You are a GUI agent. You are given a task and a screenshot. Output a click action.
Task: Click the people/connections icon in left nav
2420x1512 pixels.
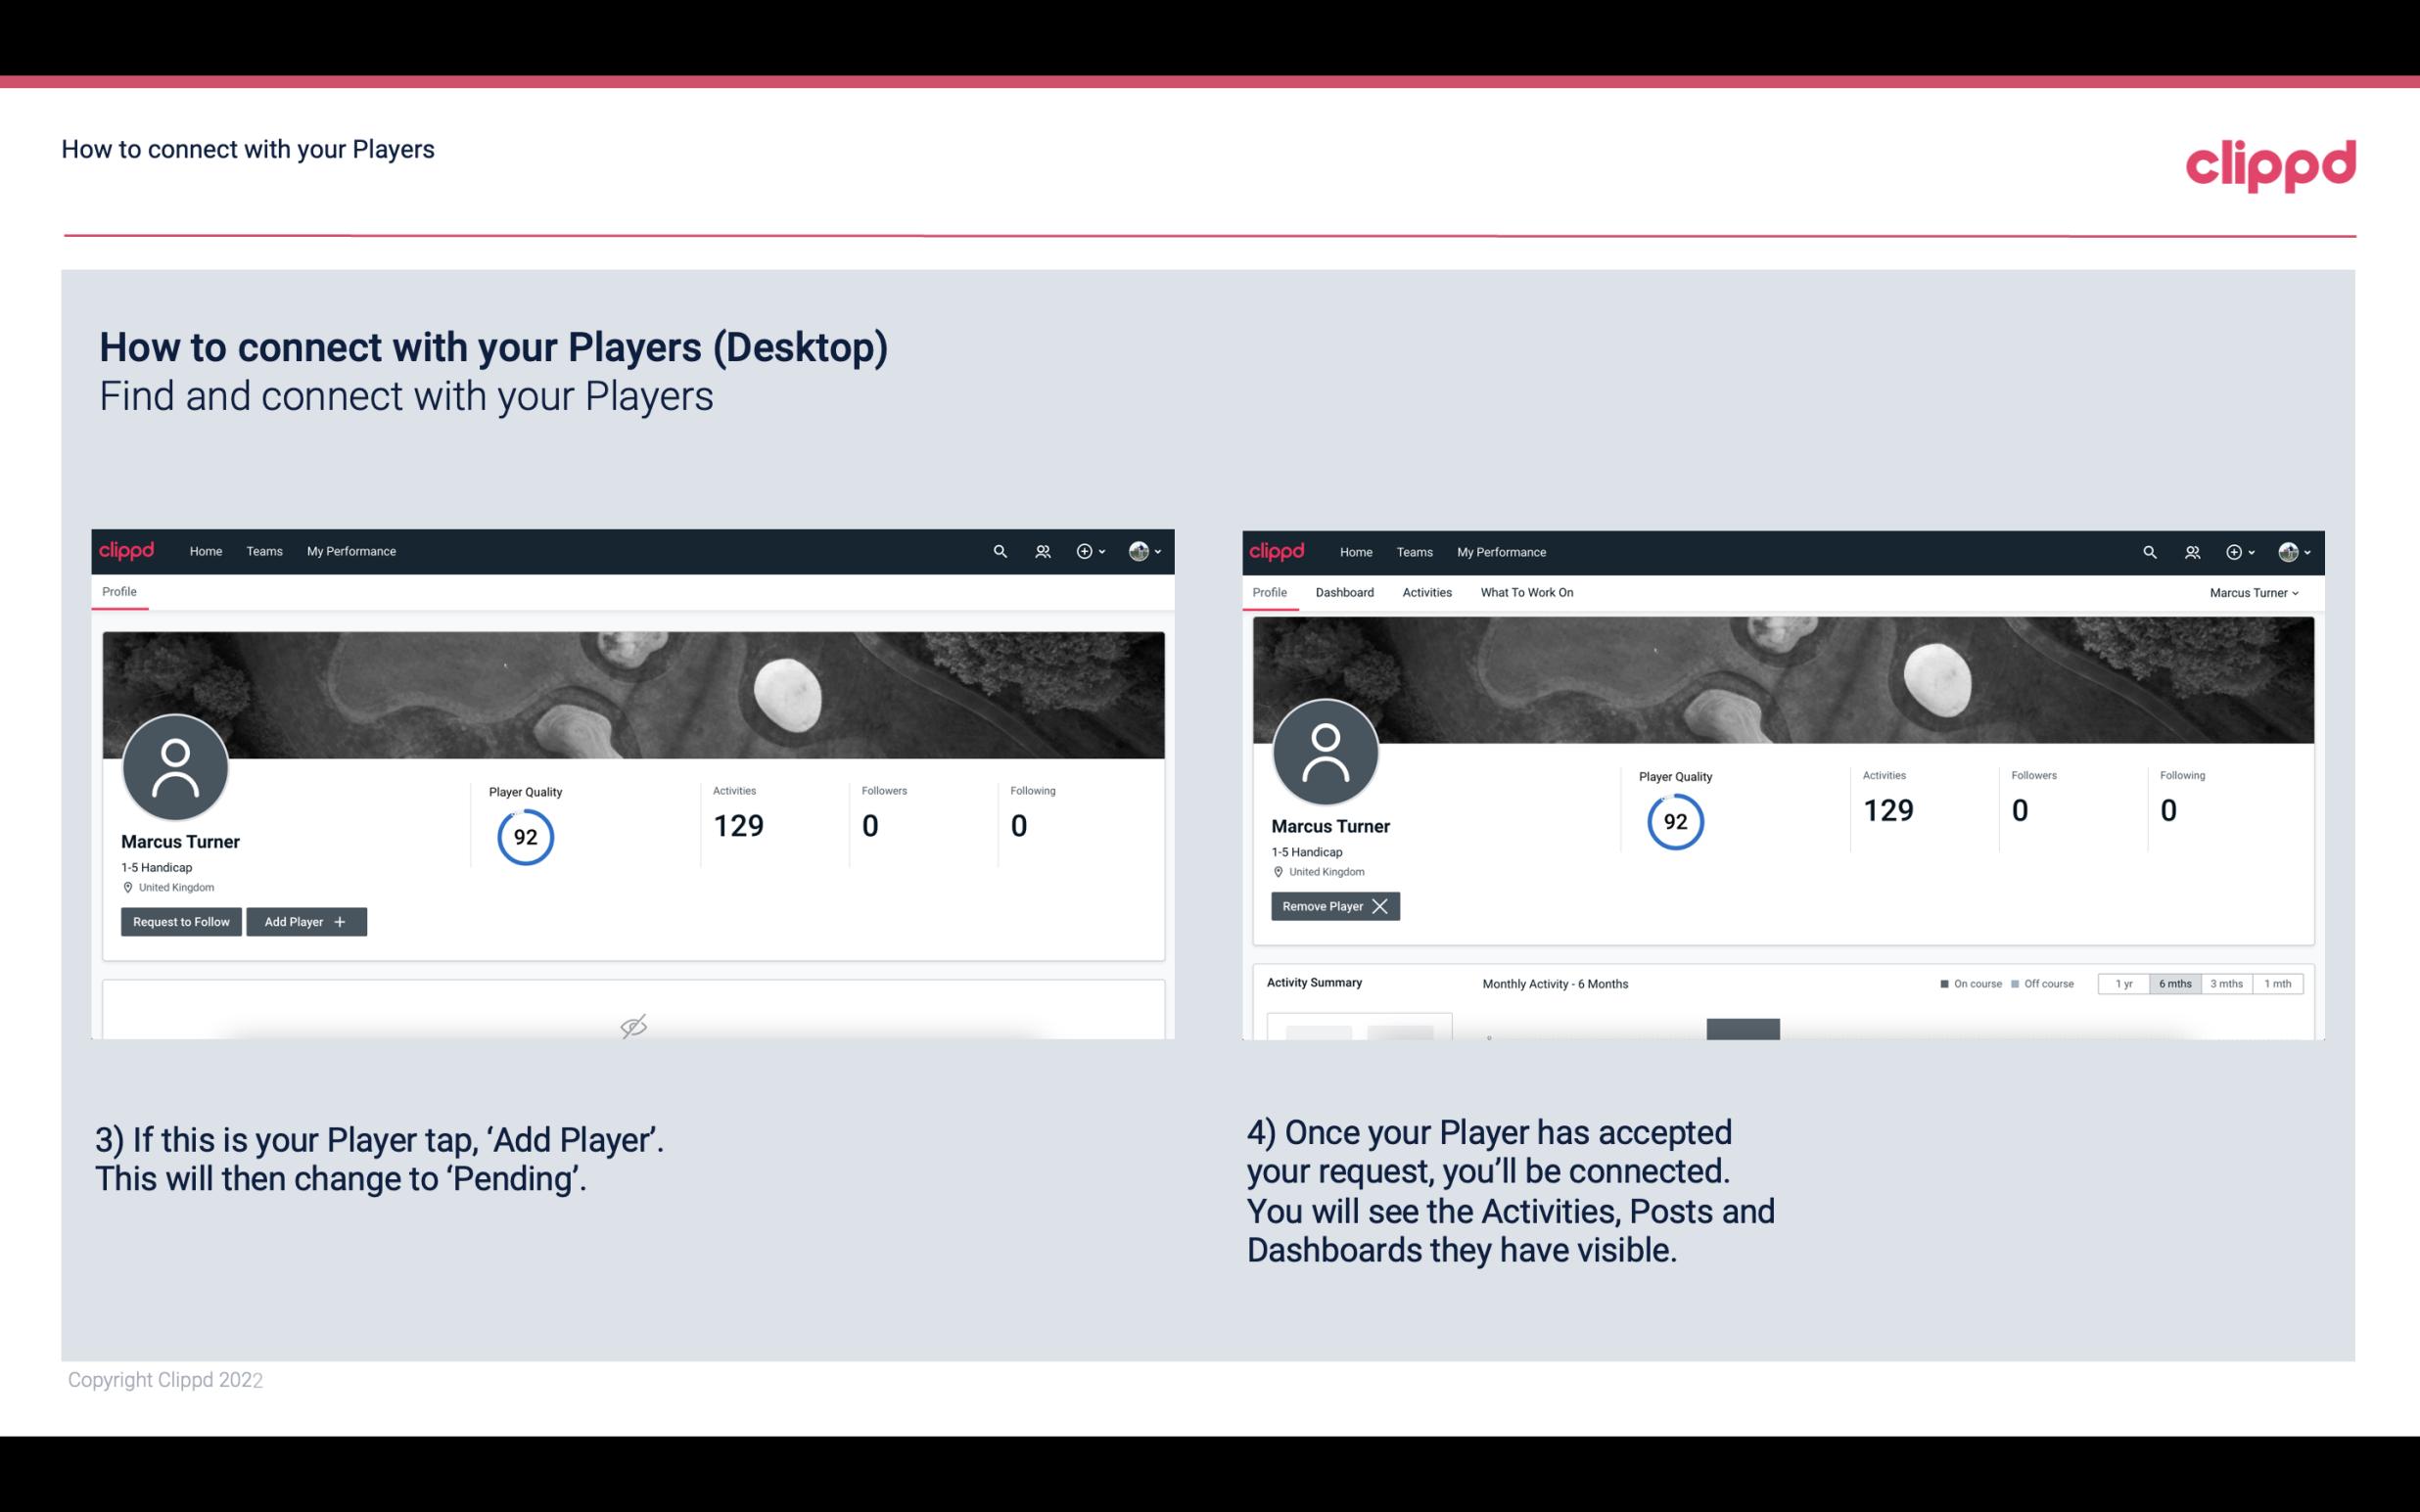click(x=1040, y=550)
